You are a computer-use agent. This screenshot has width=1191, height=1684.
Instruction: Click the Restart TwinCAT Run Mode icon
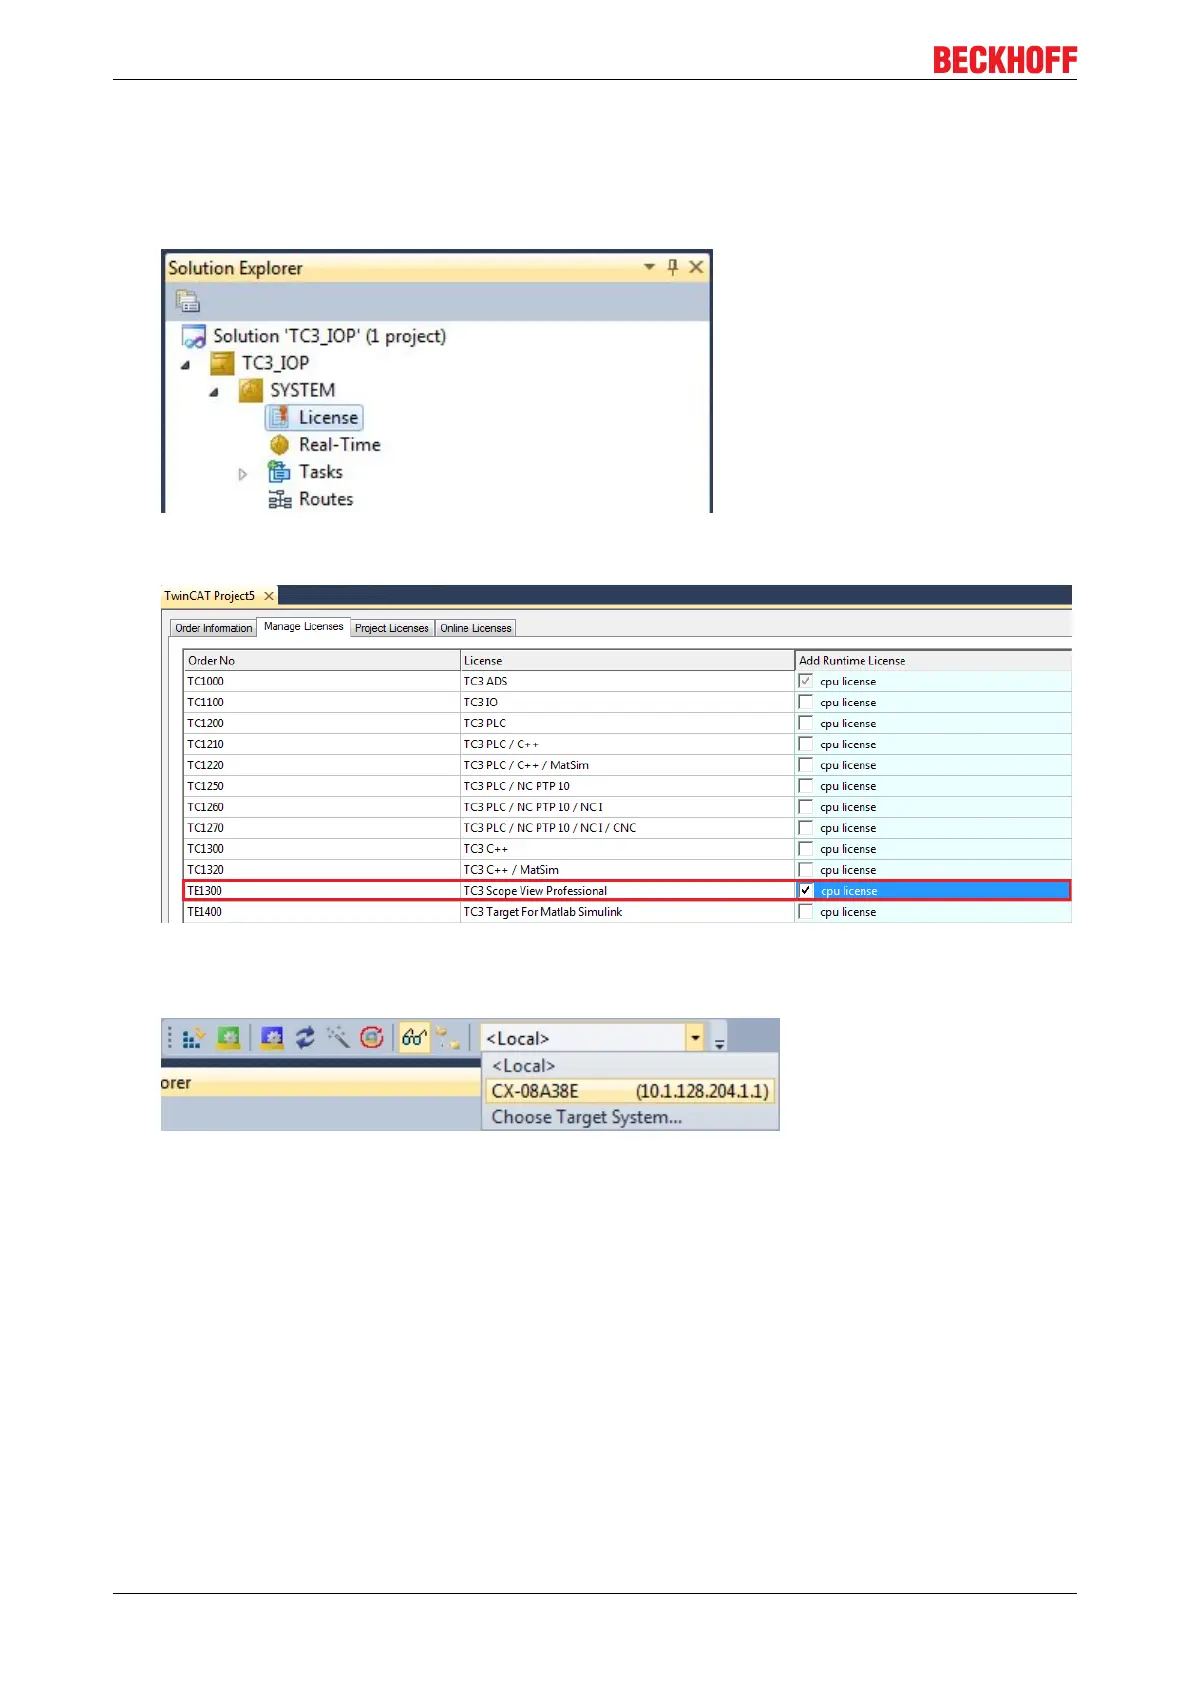(229, 1038)
